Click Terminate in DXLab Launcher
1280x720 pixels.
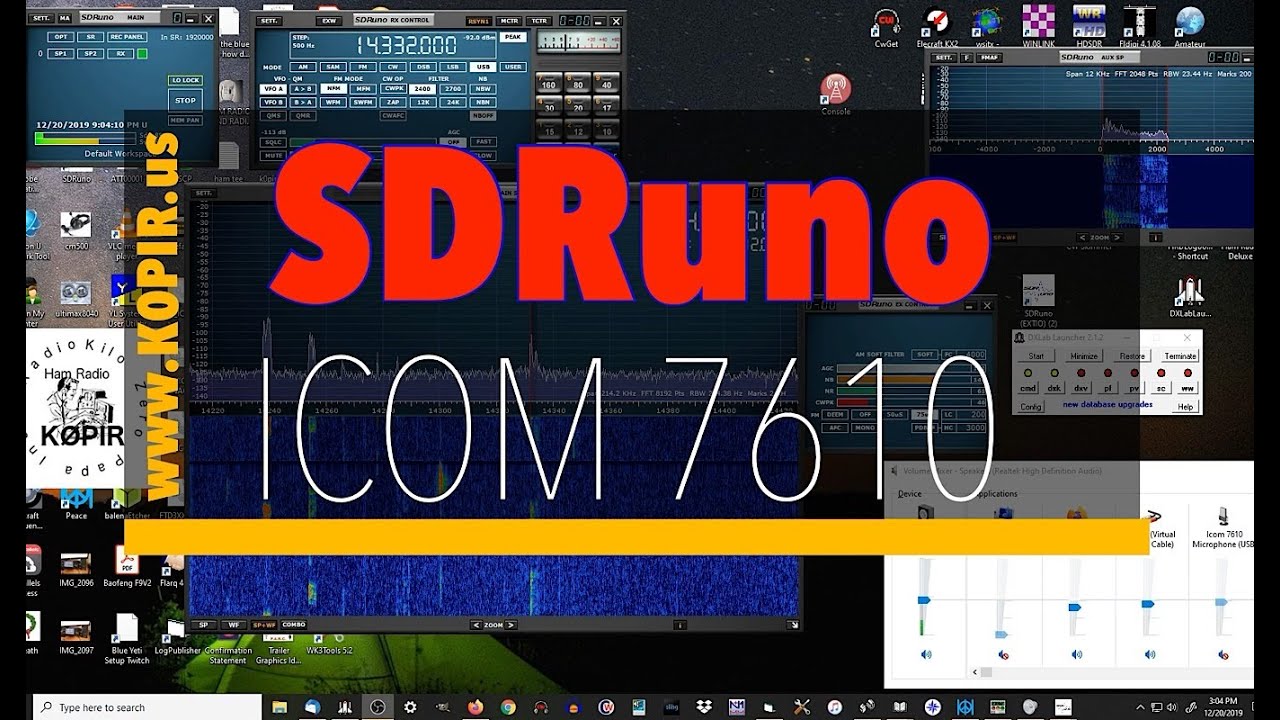1180,356
